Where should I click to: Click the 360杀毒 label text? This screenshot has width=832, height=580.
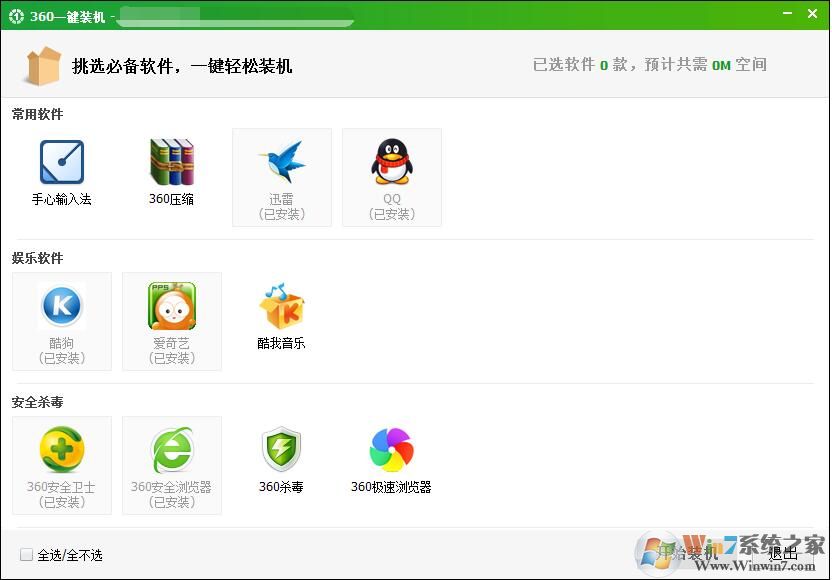click(x=281, y=487)
